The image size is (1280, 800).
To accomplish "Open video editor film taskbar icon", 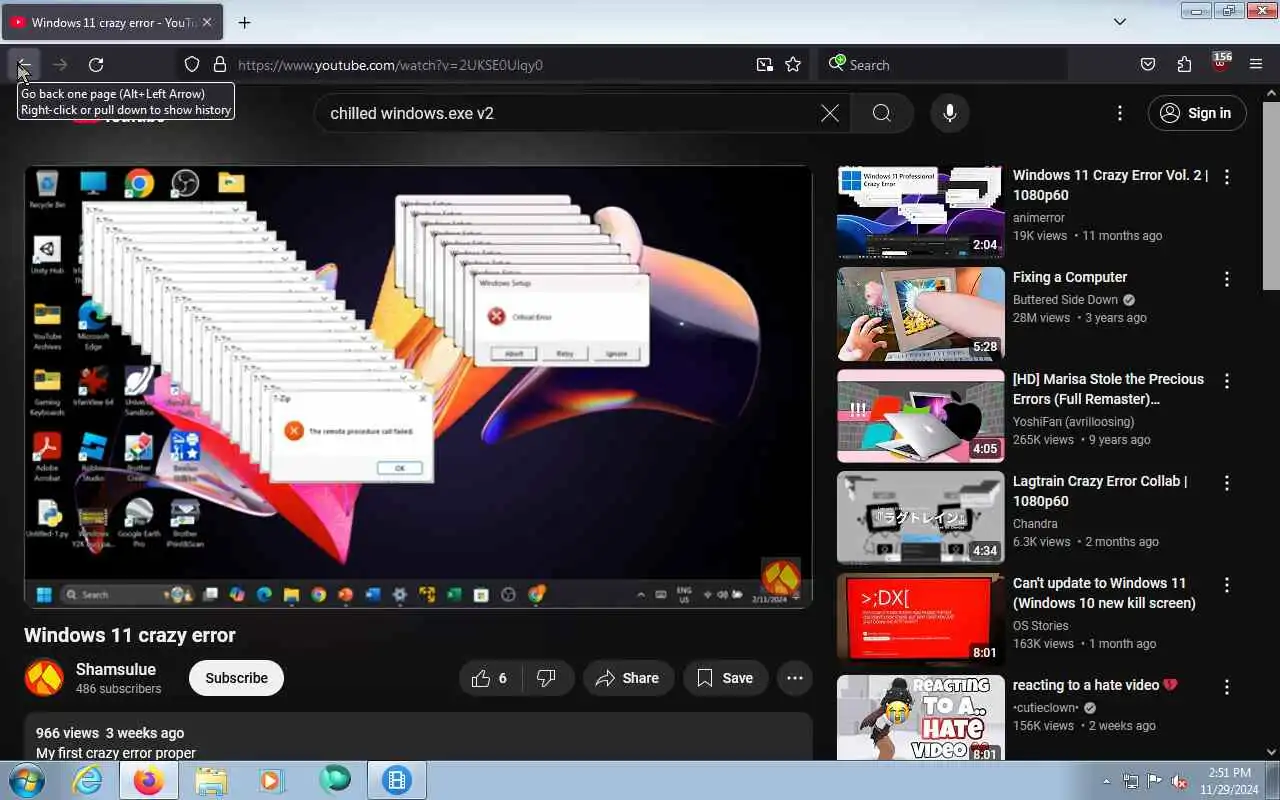I will (397, 780).
